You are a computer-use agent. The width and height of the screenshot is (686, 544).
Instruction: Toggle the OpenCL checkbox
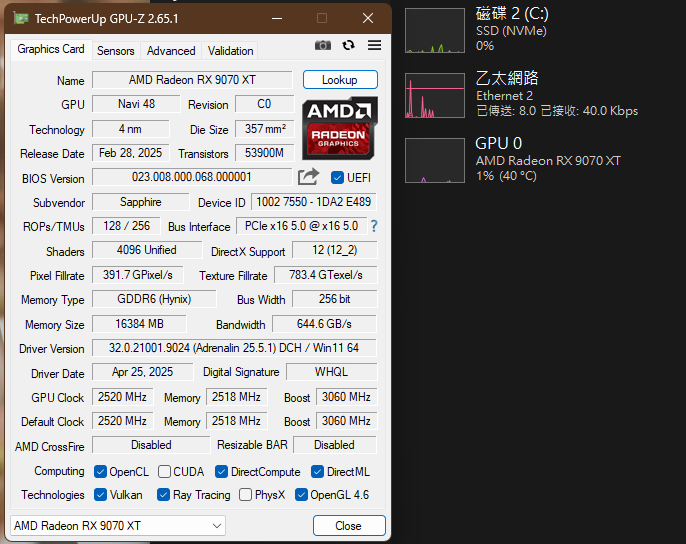[100, 471]
